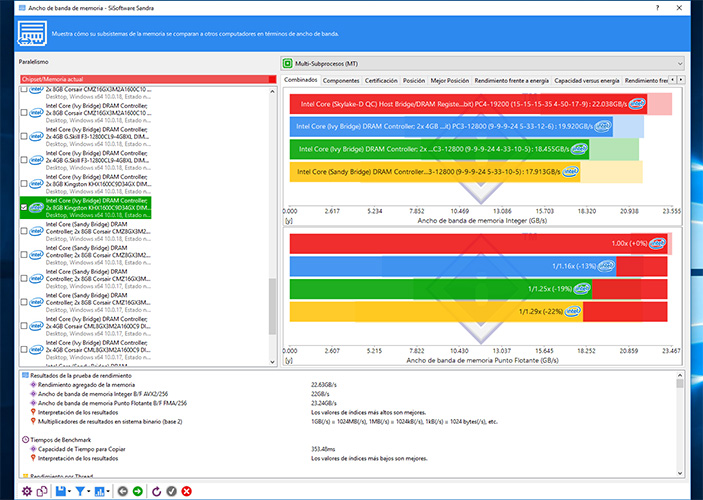
Task: Click the tab strip scroll-left arrow
Action: coord(673,80)
